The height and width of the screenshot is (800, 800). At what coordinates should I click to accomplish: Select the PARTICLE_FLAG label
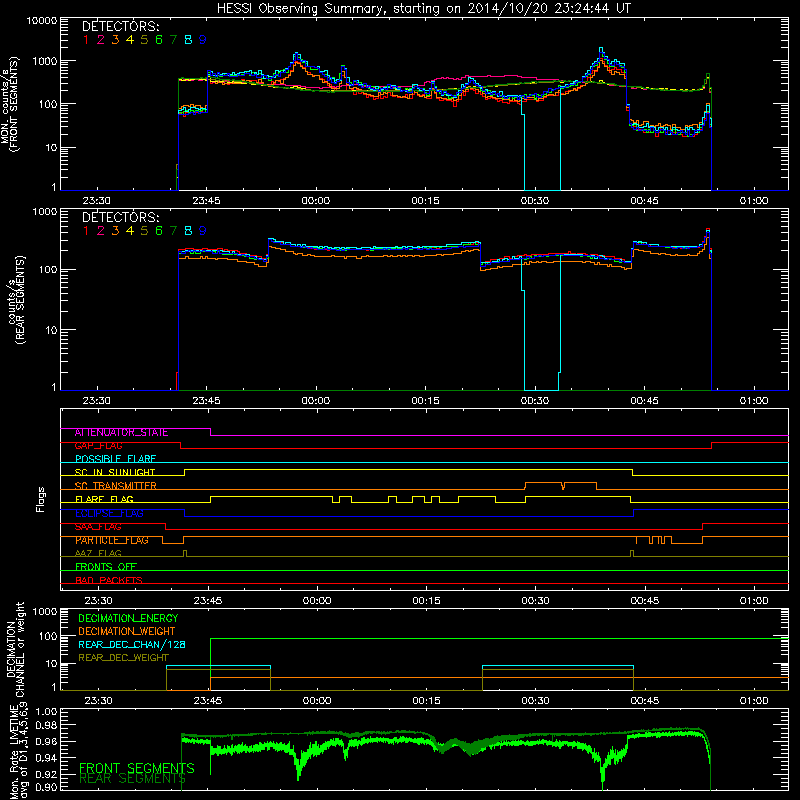pos(112,540)
